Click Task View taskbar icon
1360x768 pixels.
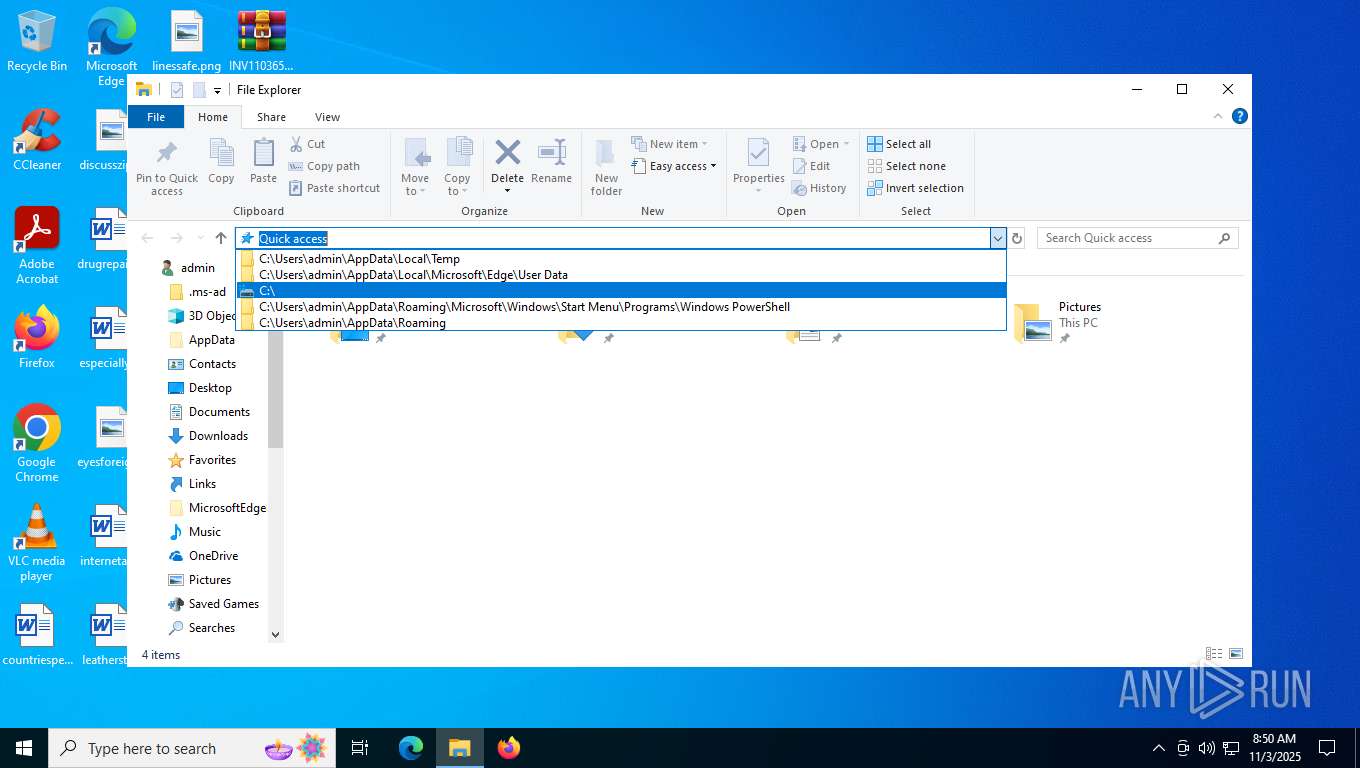360,748
